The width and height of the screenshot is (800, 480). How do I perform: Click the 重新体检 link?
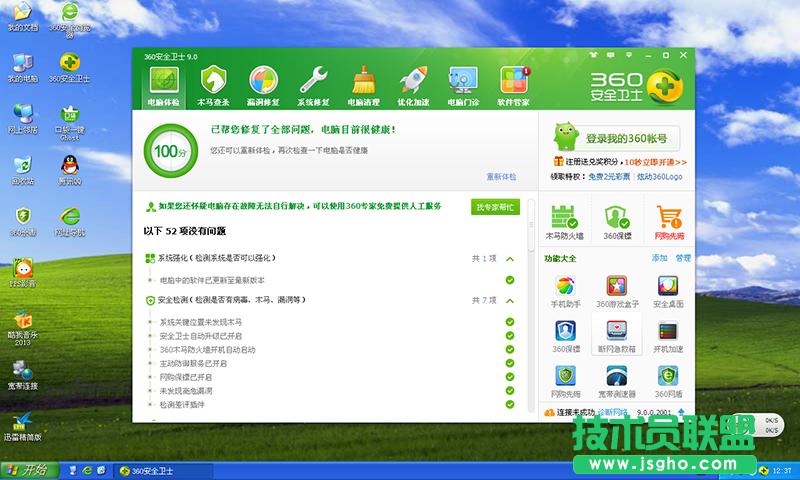point(501,176)
